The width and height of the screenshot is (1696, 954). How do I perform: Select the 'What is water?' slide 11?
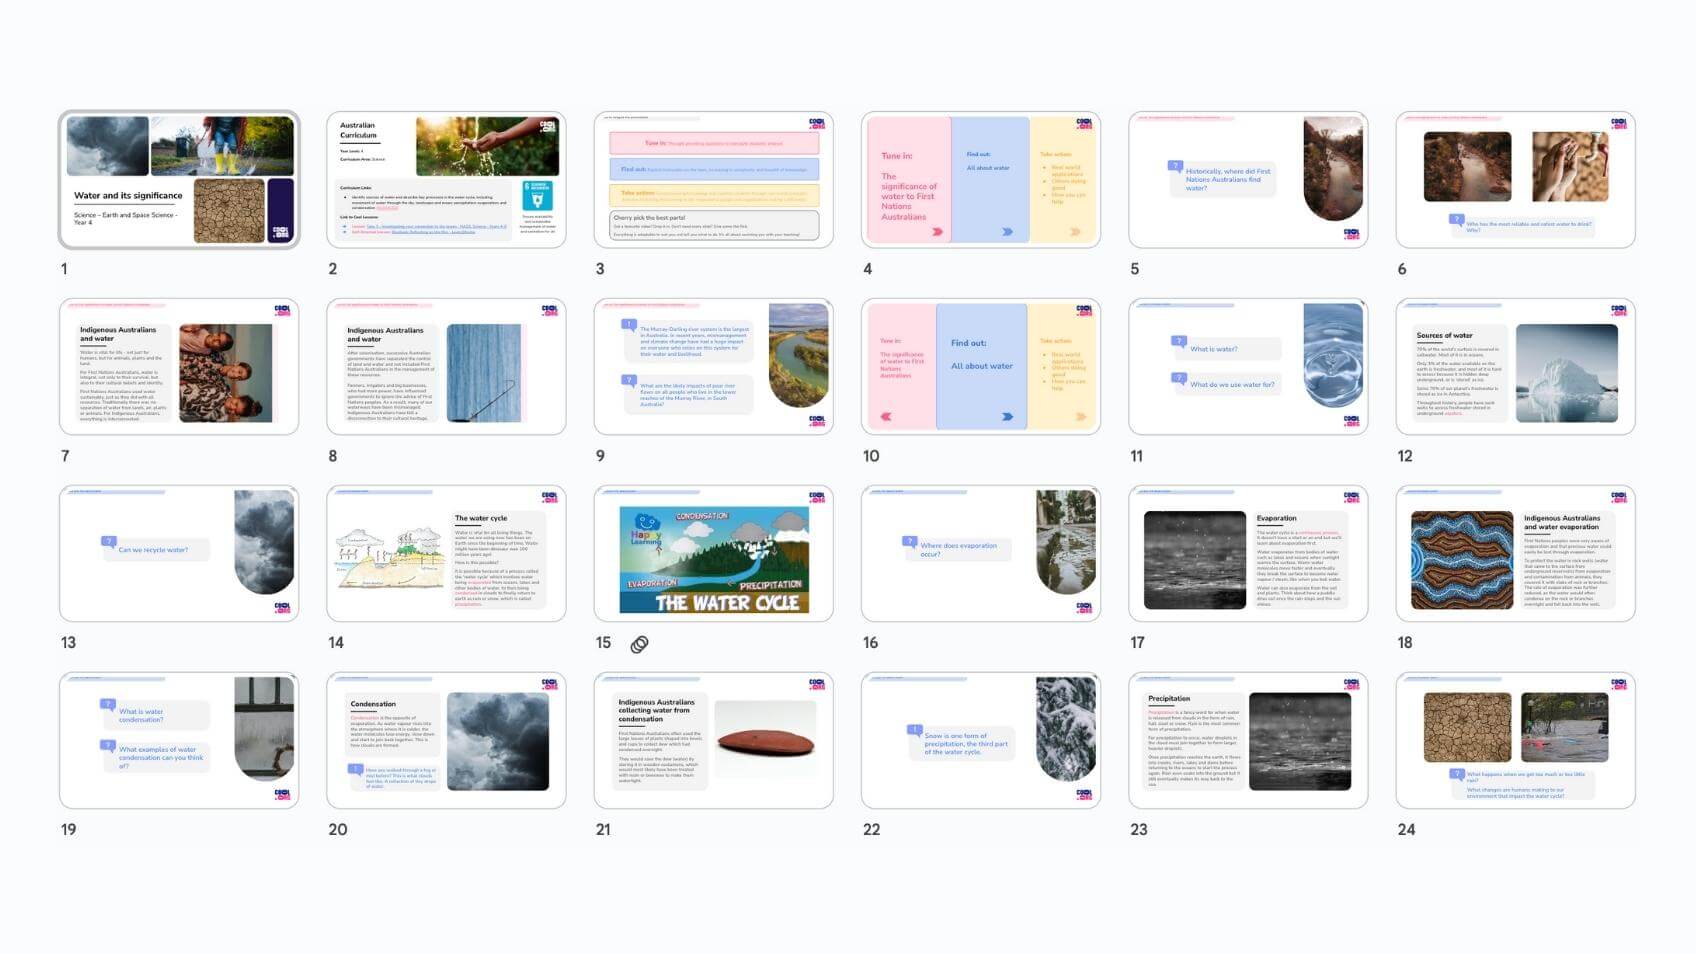pos(1248,367)
